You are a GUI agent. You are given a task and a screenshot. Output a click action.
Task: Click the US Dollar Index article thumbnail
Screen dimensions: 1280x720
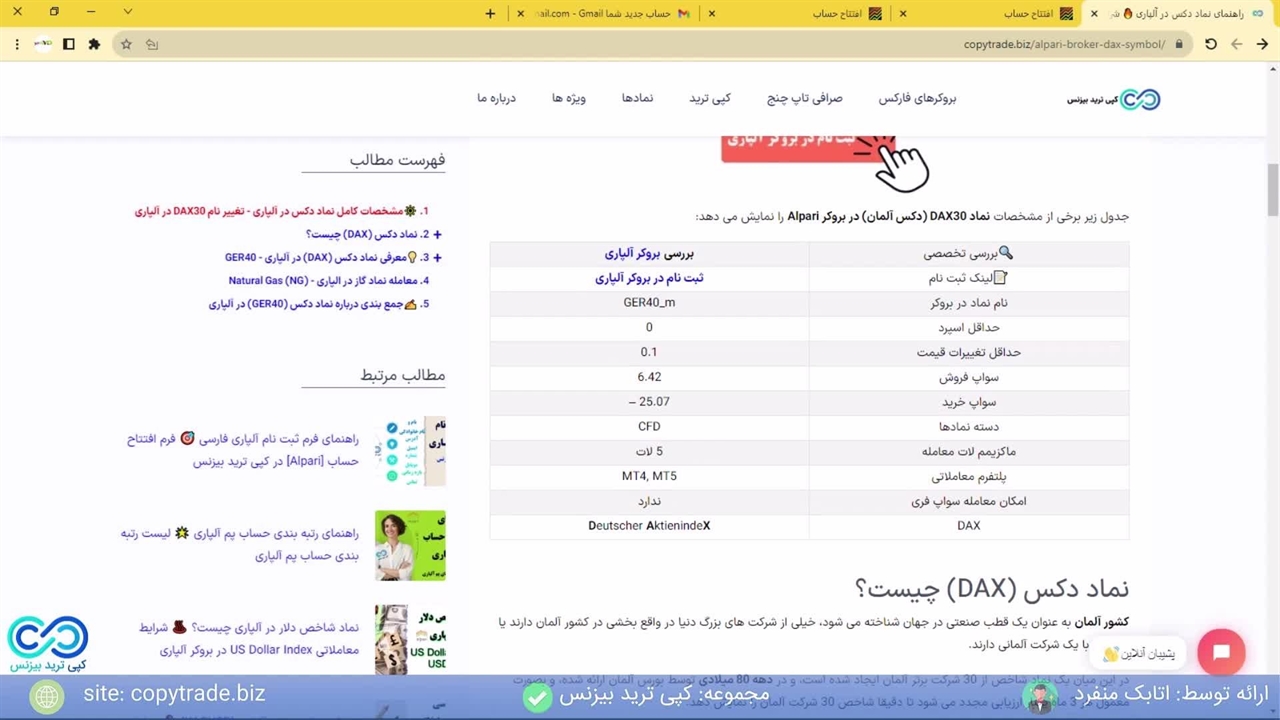point(410,639)
